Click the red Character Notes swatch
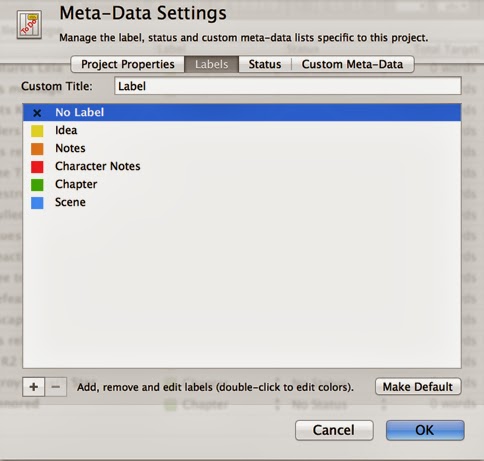 [37, 167]
